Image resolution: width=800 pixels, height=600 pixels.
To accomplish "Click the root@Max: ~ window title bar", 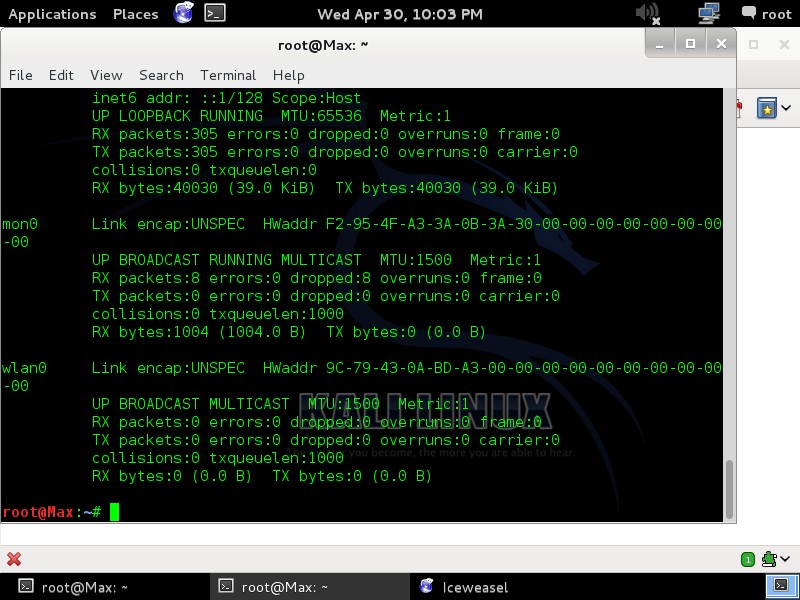I will point(323,45).
